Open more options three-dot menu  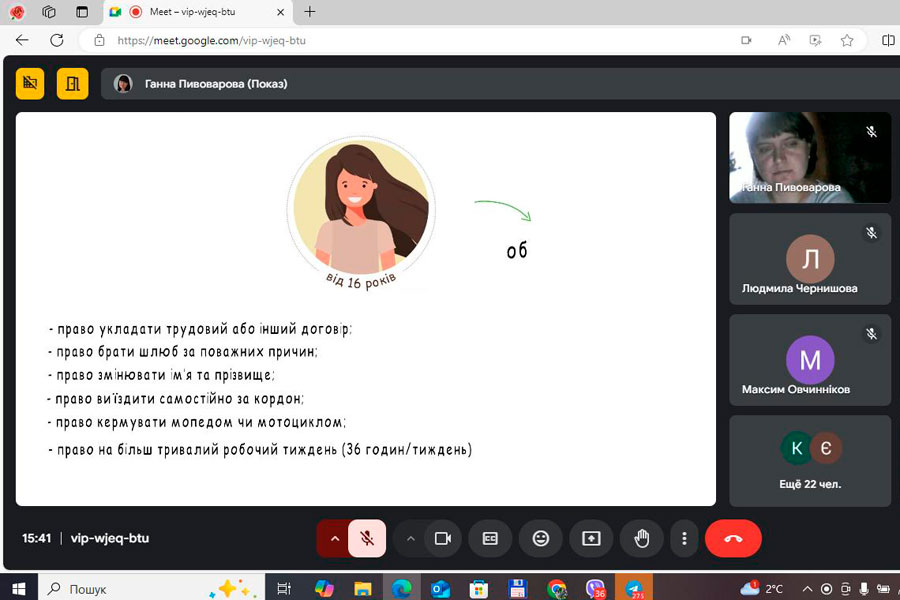coord(684,539)
